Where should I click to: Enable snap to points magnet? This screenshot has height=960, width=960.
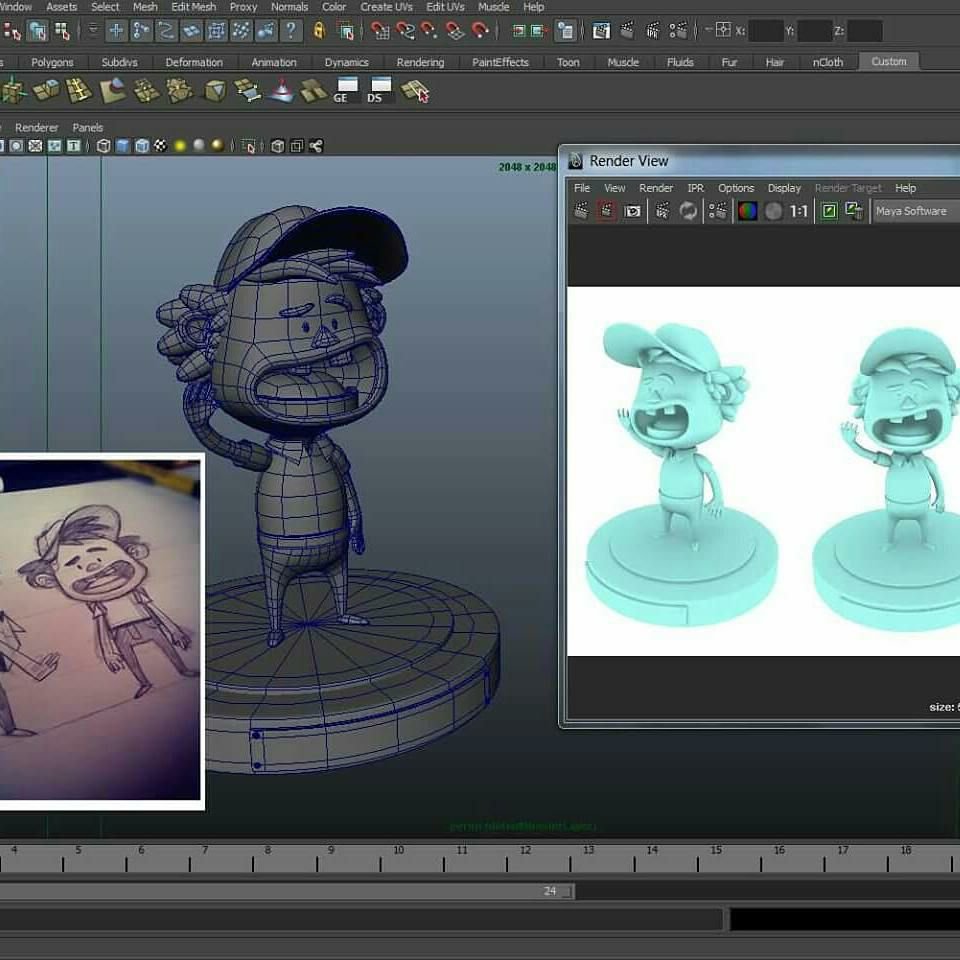430,31
